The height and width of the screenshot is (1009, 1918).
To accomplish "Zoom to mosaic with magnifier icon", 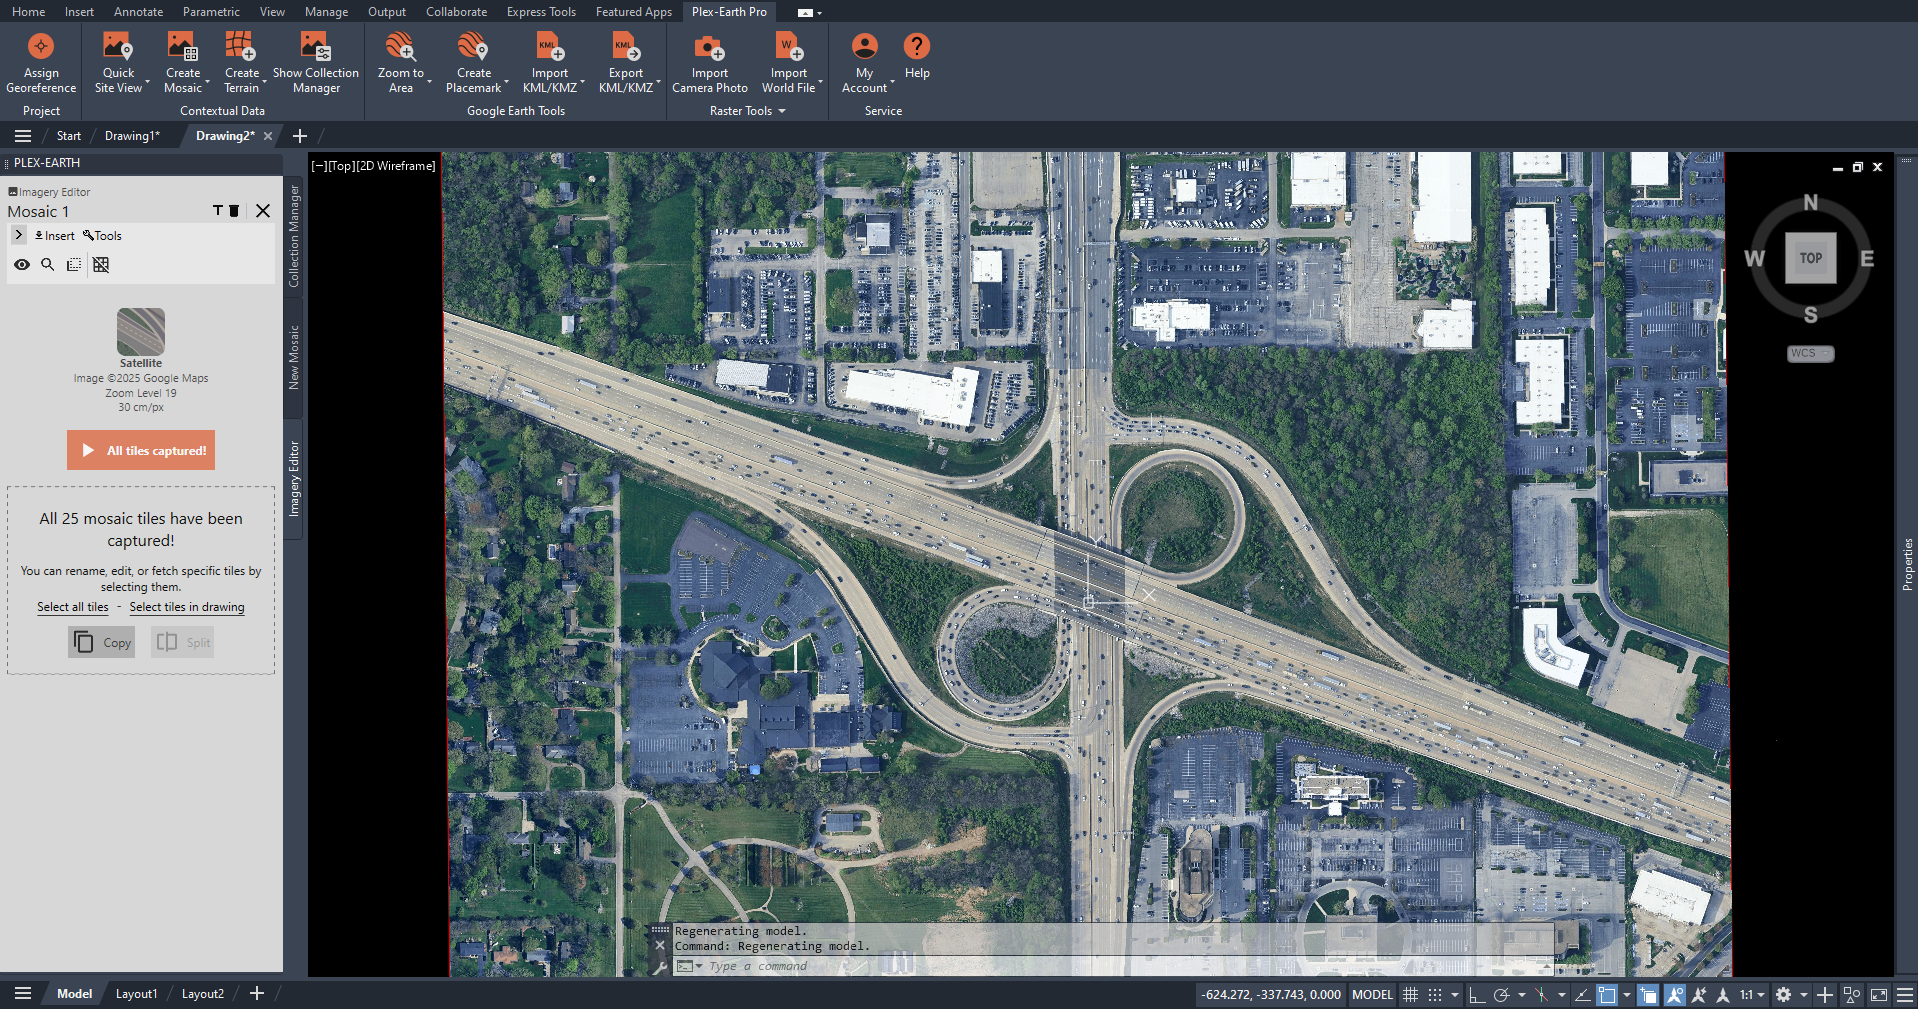I will (47, 265).
